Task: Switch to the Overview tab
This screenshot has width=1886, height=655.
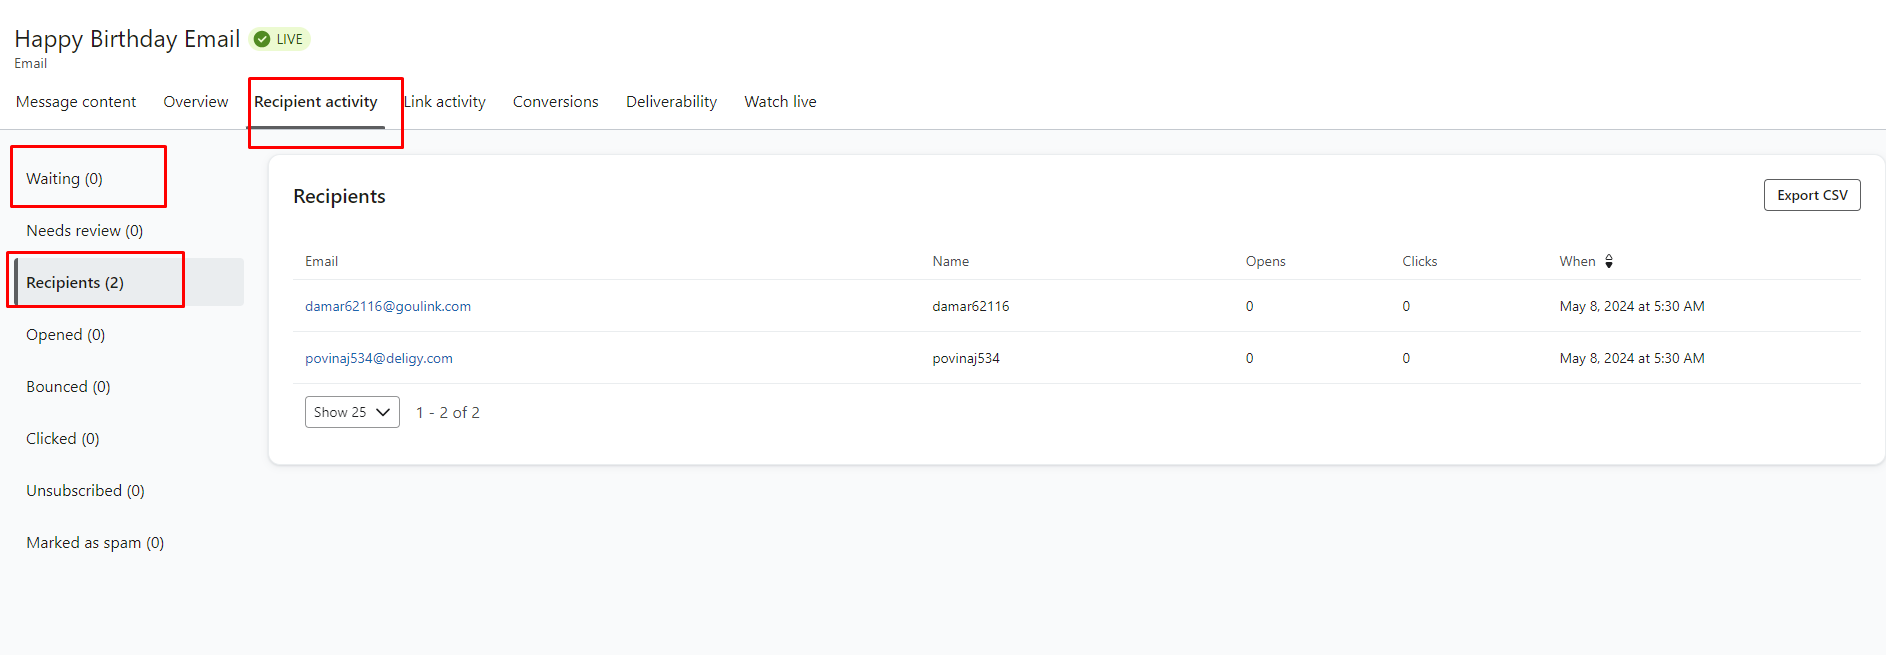Action: point(196,102)
